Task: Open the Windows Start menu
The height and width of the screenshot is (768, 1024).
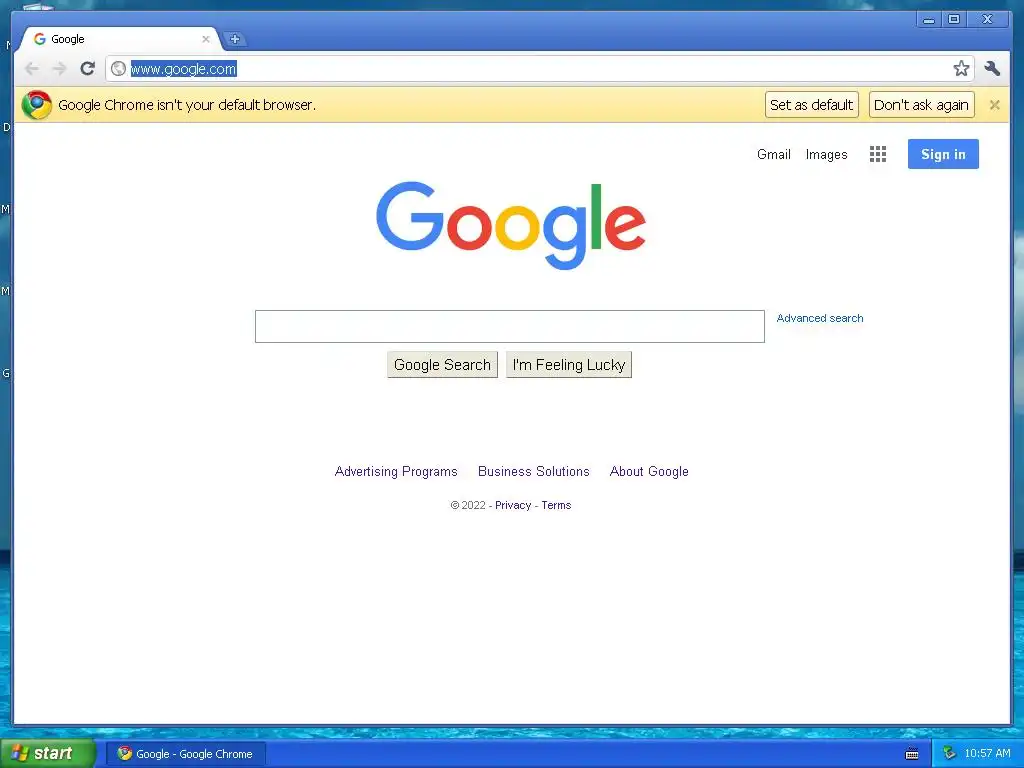Action: (x=47, y=754)
